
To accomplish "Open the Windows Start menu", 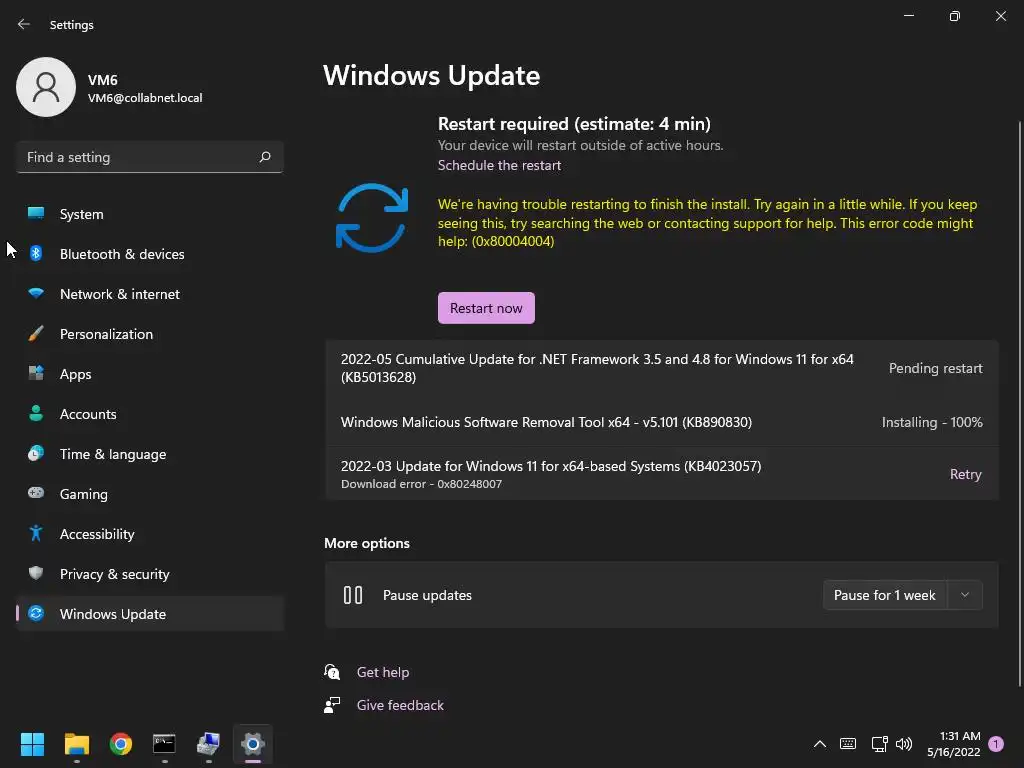I will click(32, 744).
